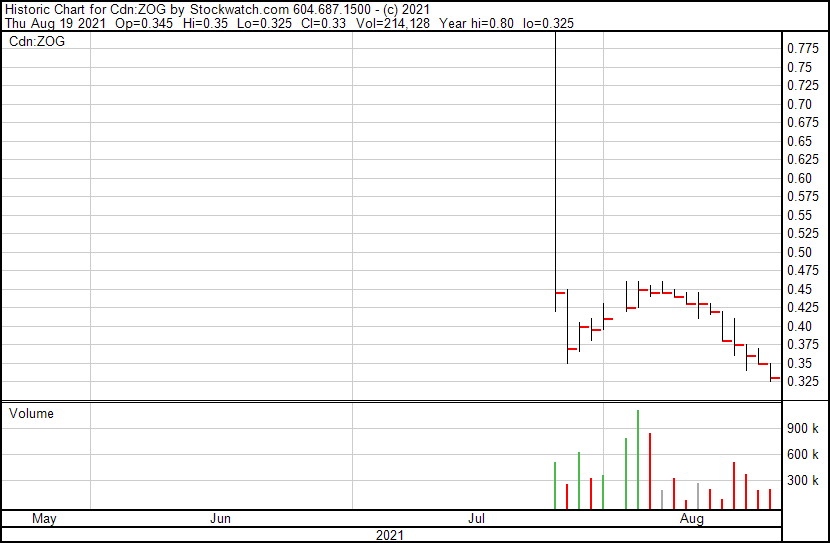Image resolution: width=830 pixels, height=543 pixels.
Task: Click the 'Lo=0.325' low value
Action: pos(264,23)
